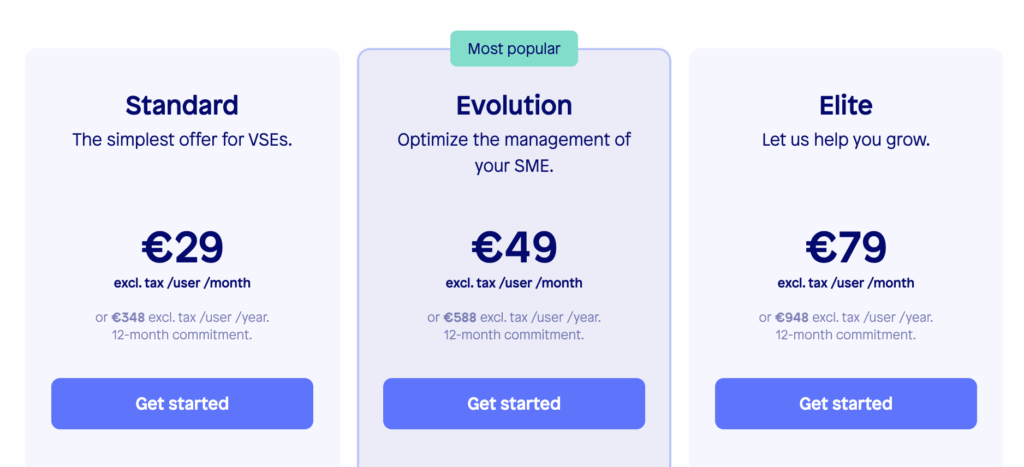1024x467 pixels.
Task: Click the €948 yearly price
Action: point(792,318)
